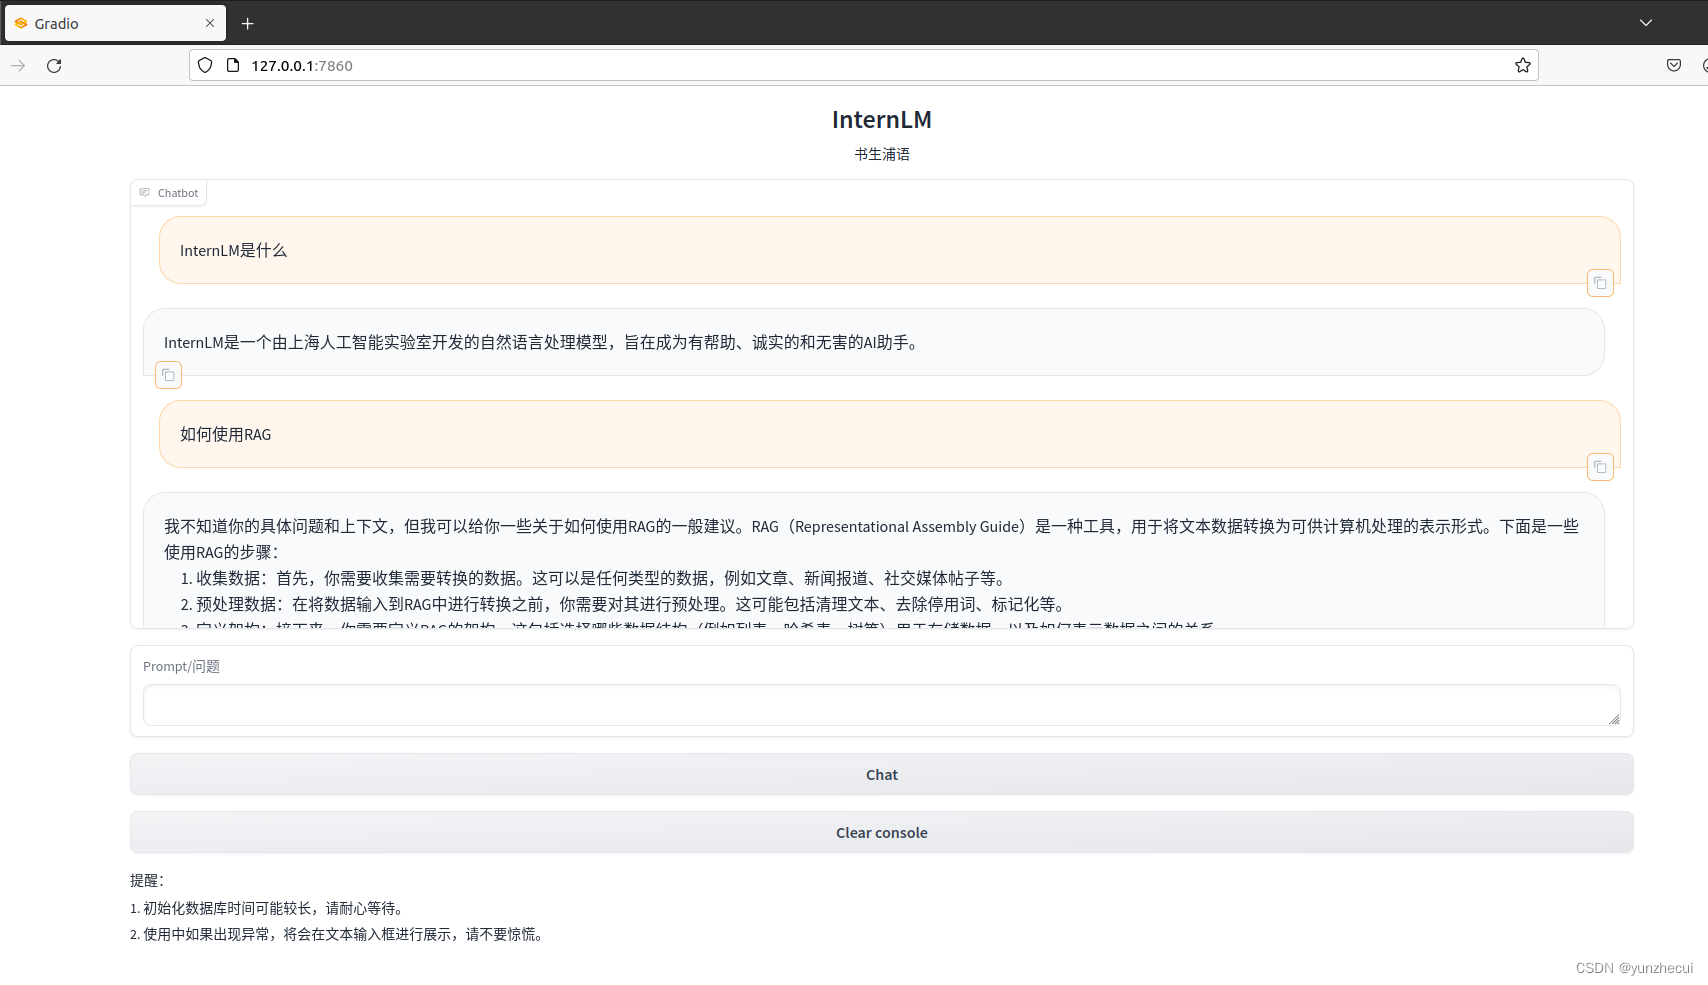Open site information page icon
The image size is (1708, 985).
click(x=233, y=66)
